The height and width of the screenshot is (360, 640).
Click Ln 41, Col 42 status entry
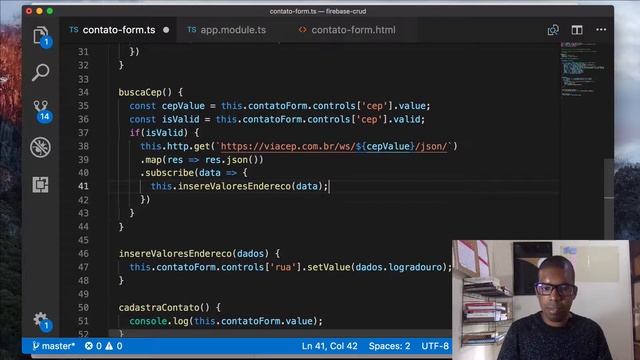(x=329, y=346)
